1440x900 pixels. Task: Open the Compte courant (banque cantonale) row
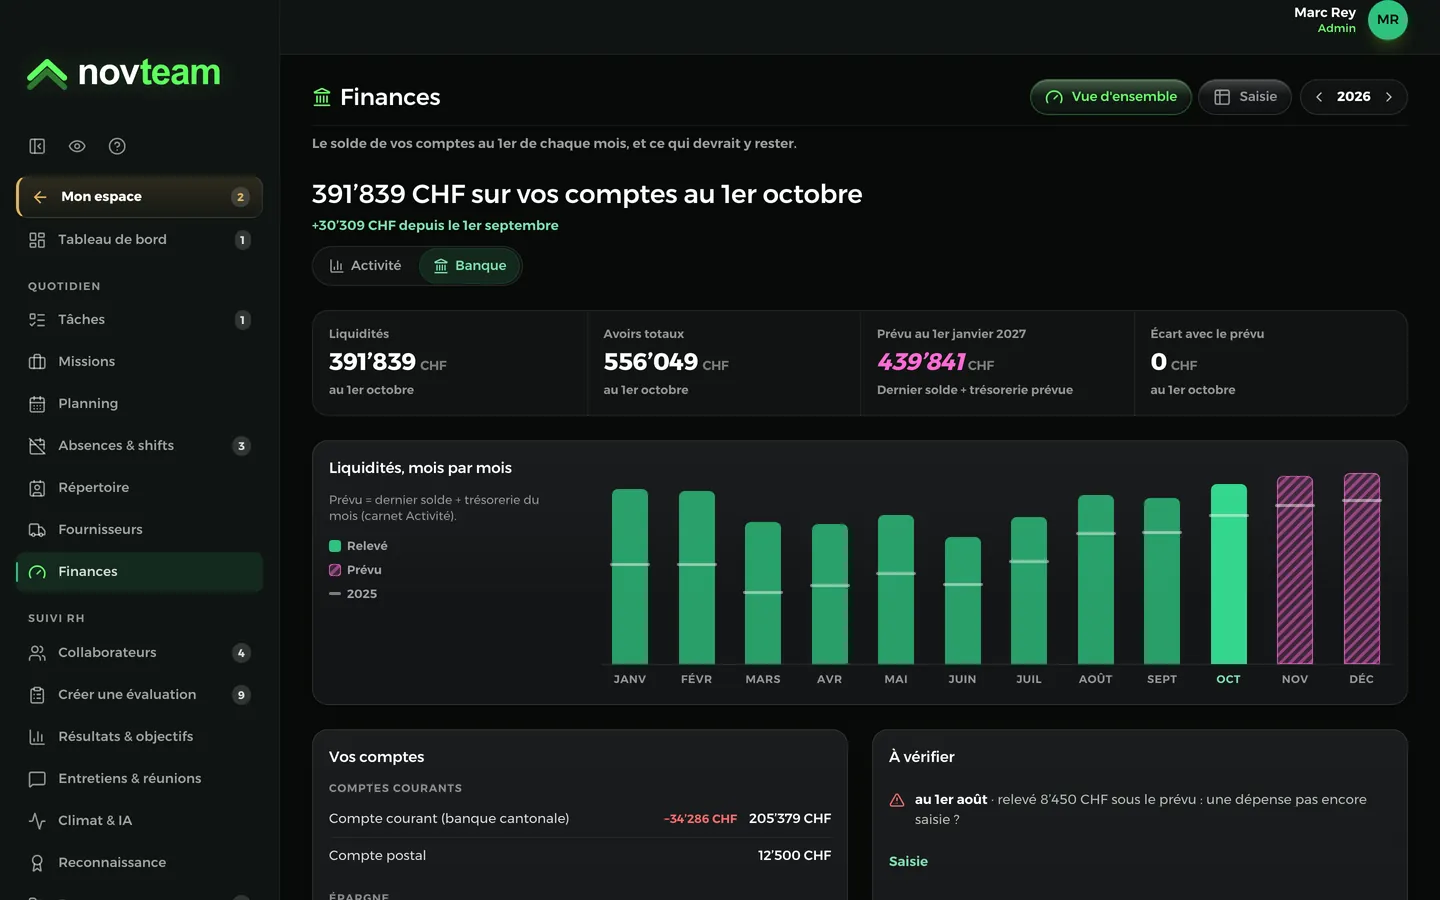click(x=580, y=819)
